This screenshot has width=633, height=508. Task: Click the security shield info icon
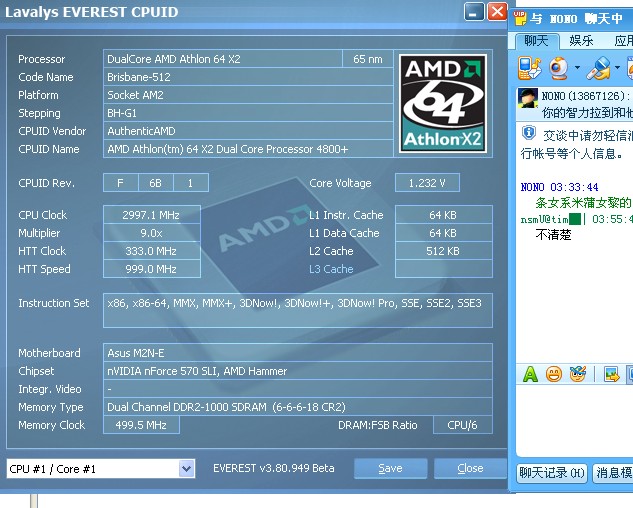click(x=528, y=132)
